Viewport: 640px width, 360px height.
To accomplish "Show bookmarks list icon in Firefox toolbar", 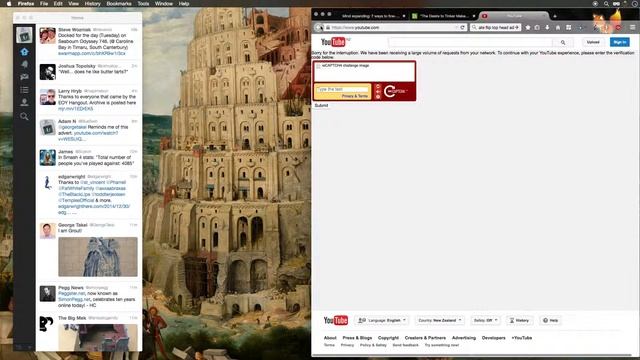I will point(537,27).
